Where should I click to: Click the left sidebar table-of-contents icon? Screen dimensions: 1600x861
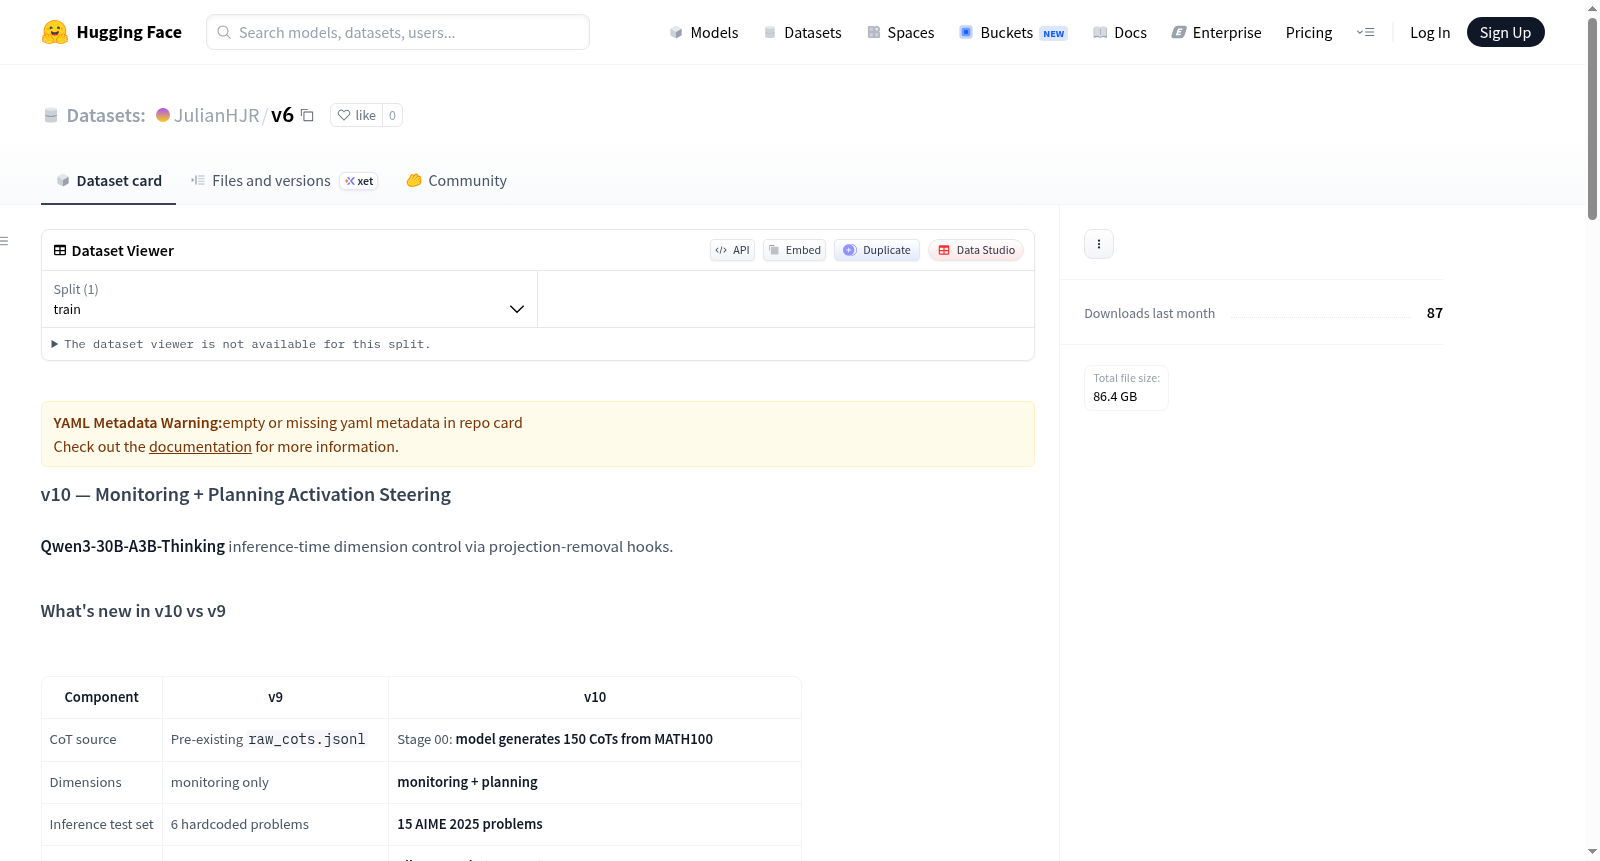pyautogui.click(x=4, y=241)
